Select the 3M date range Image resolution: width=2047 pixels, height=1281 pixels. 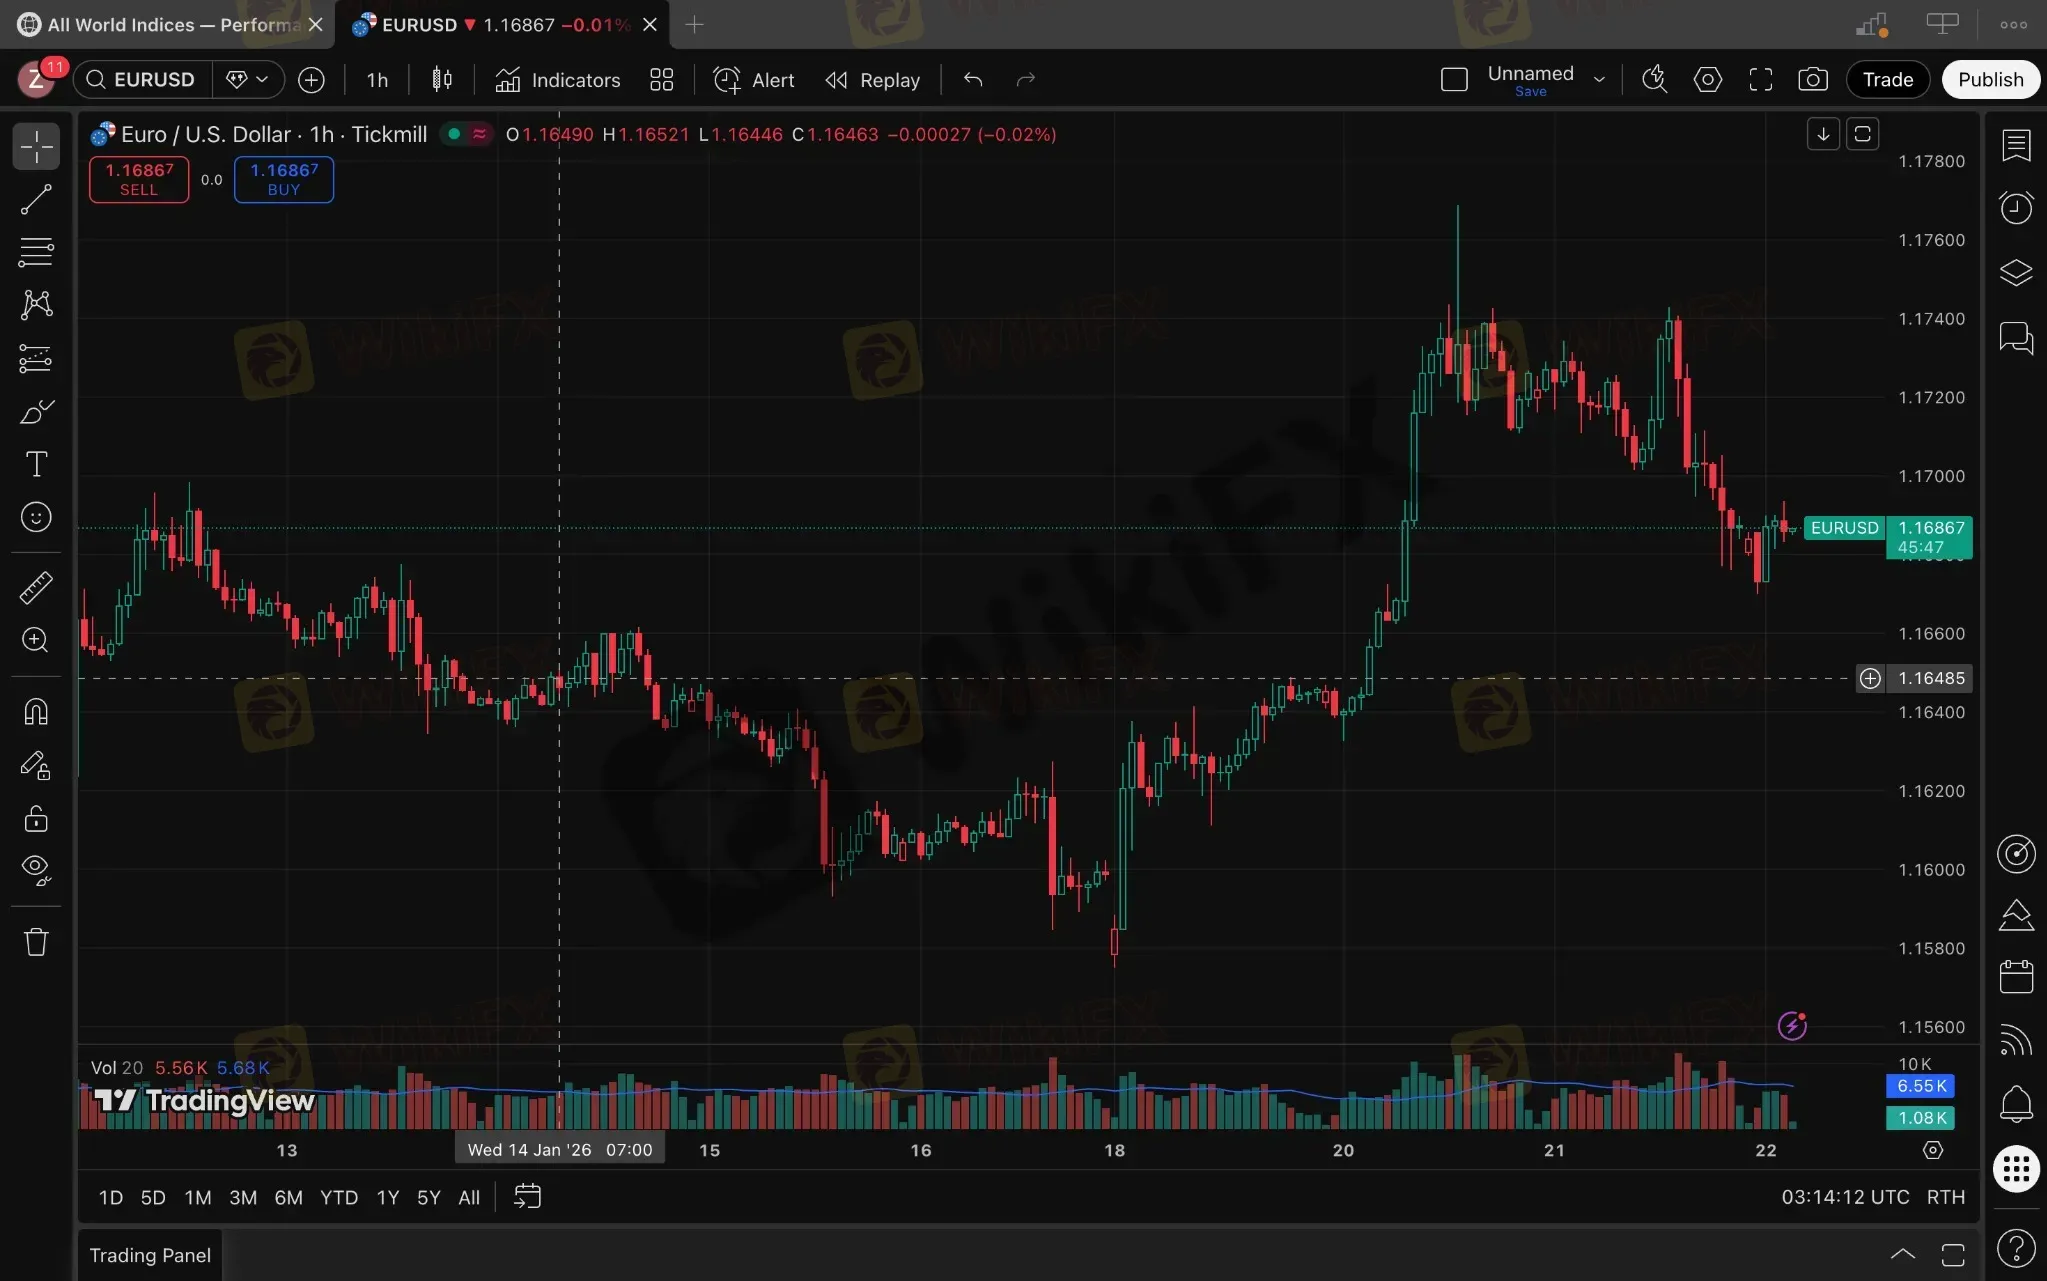click(243, 1197)
